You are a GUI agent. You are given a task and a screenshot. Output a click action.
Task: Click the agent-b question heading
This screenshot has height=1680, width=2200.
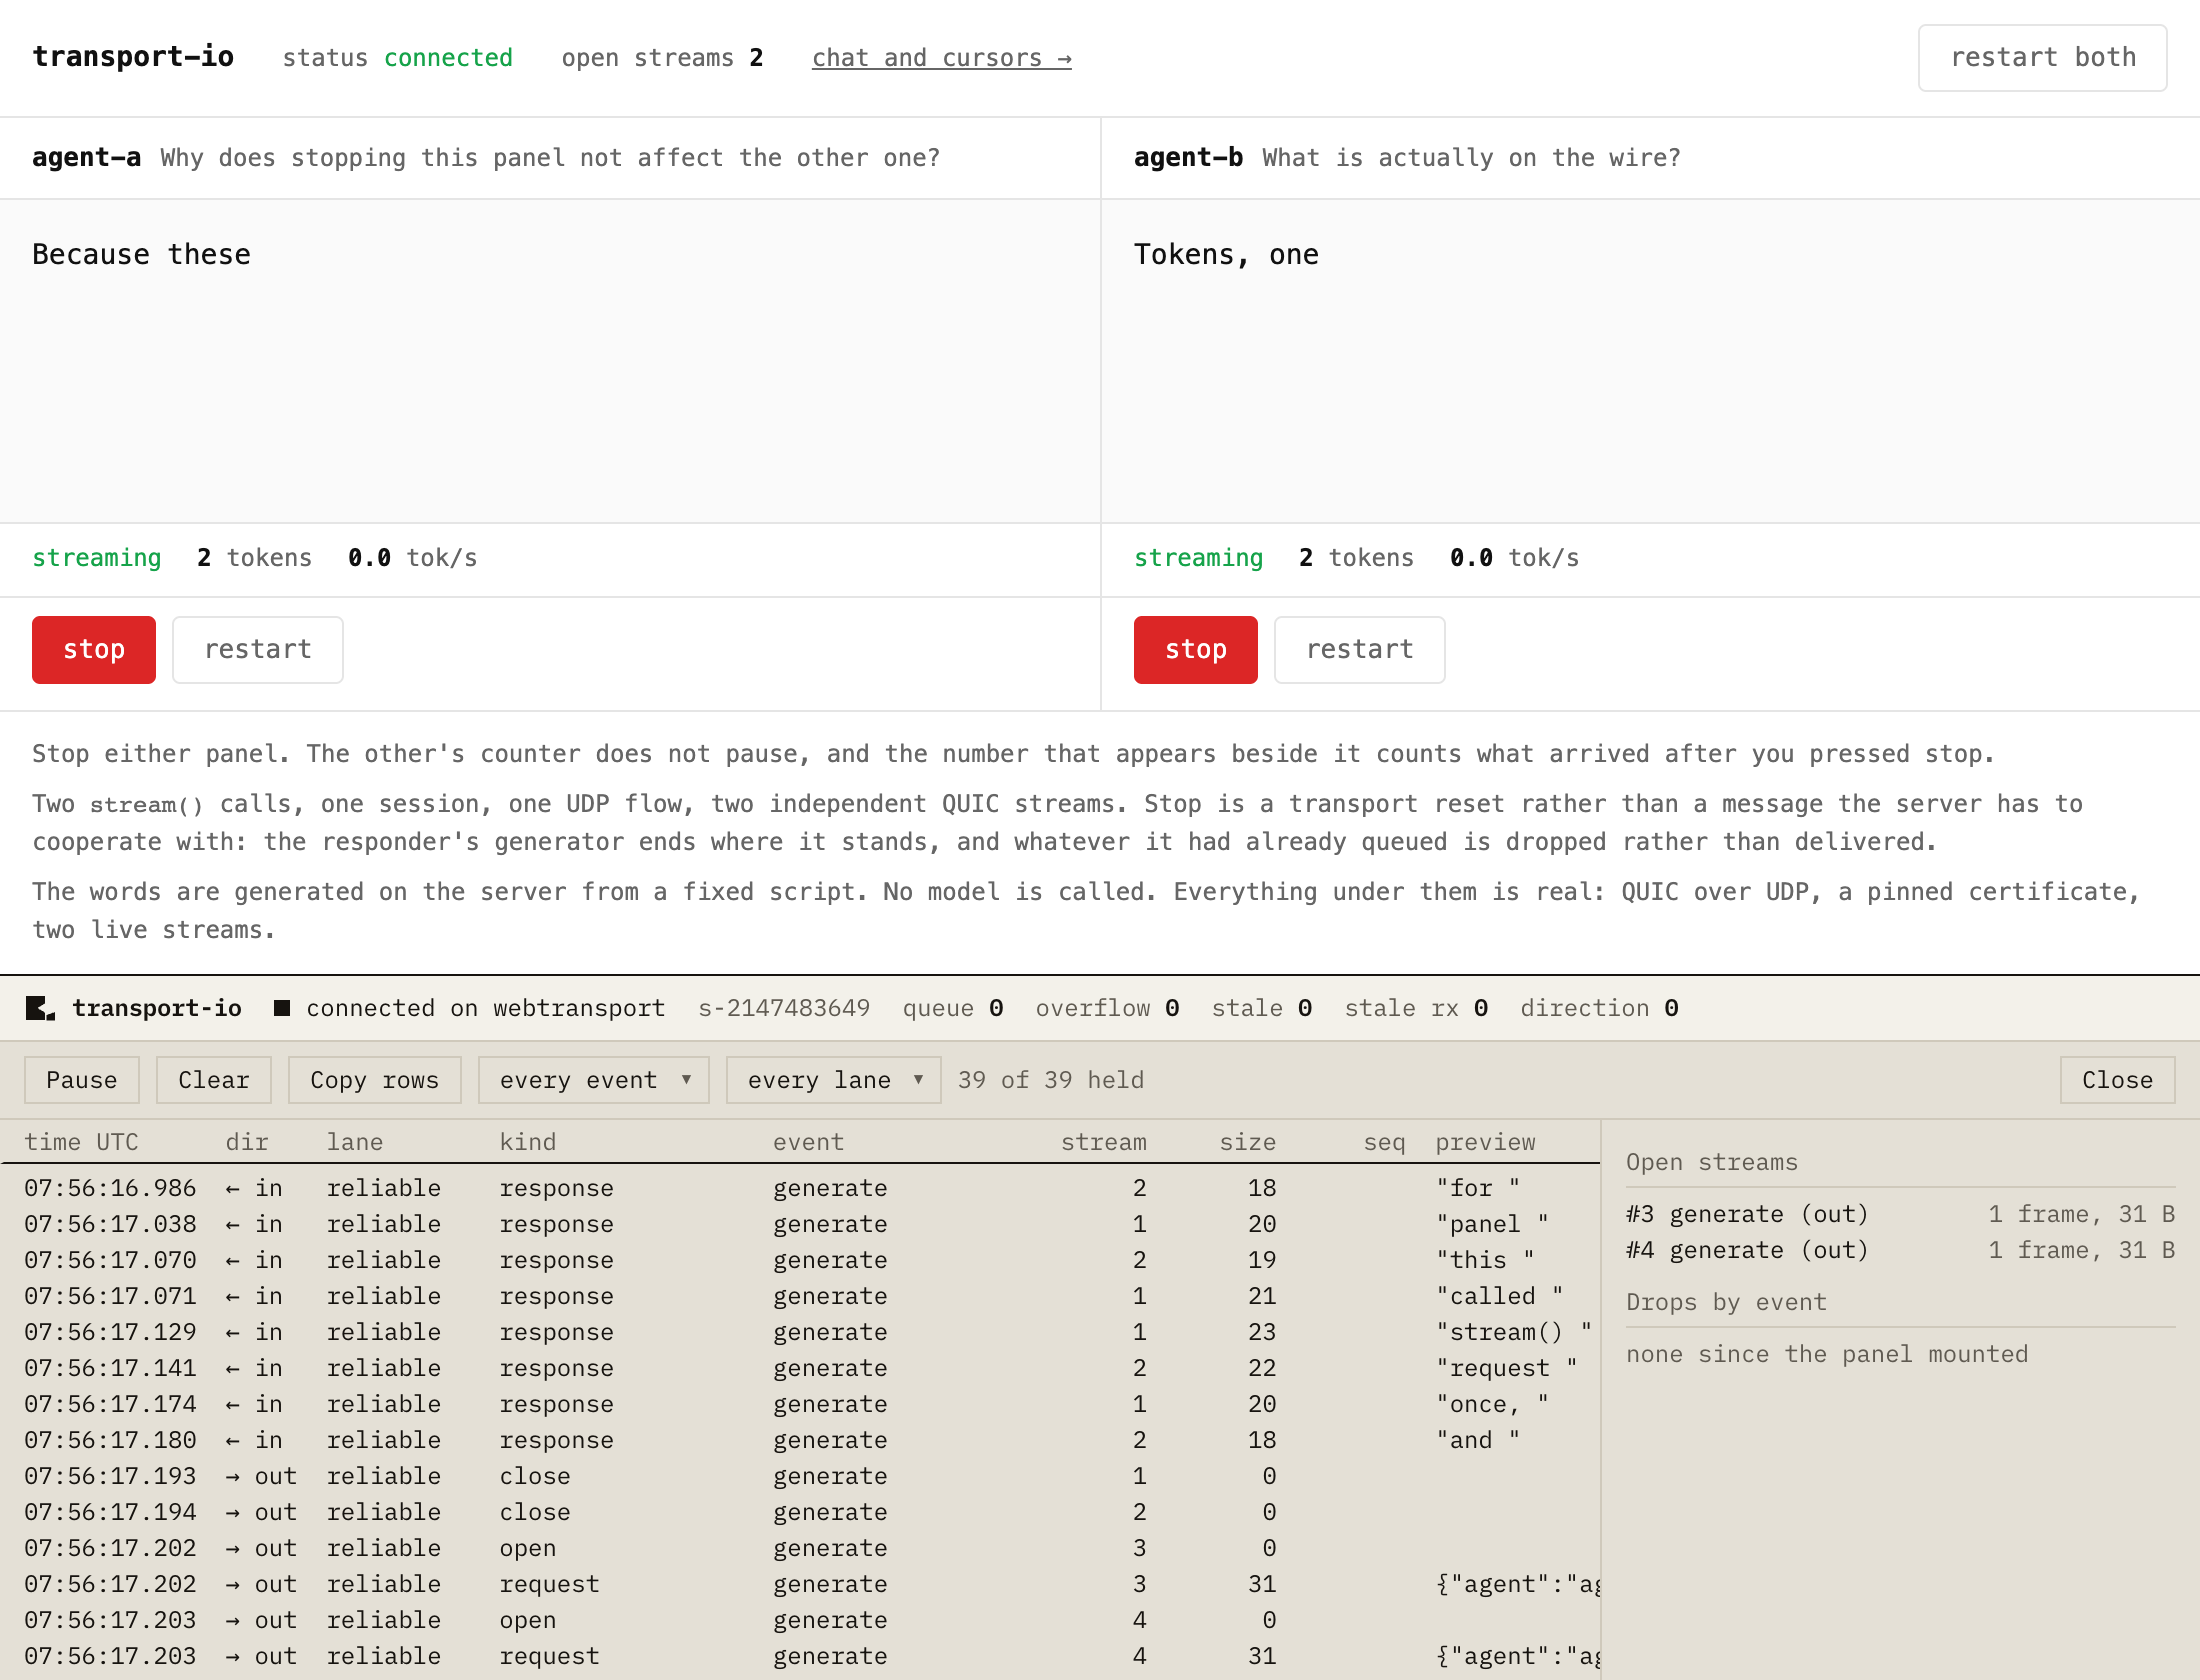[x=1471, y=158]
